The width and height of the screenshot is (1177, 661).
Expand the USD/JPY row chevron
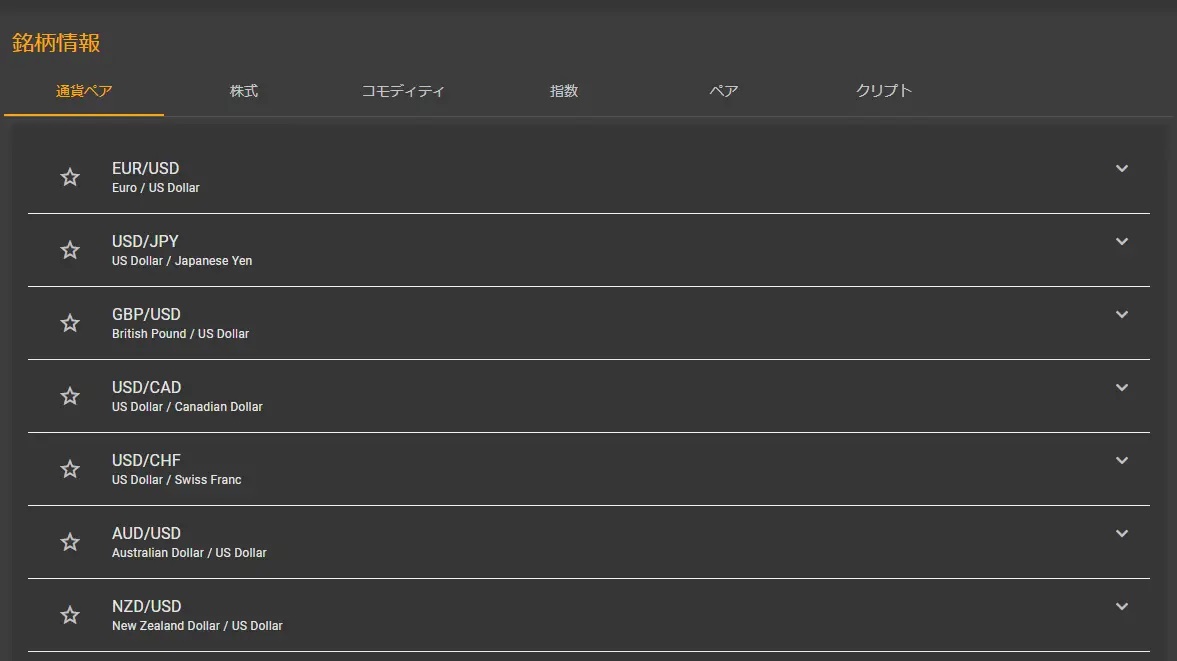pyautogui.click(x=1121, y=242)
